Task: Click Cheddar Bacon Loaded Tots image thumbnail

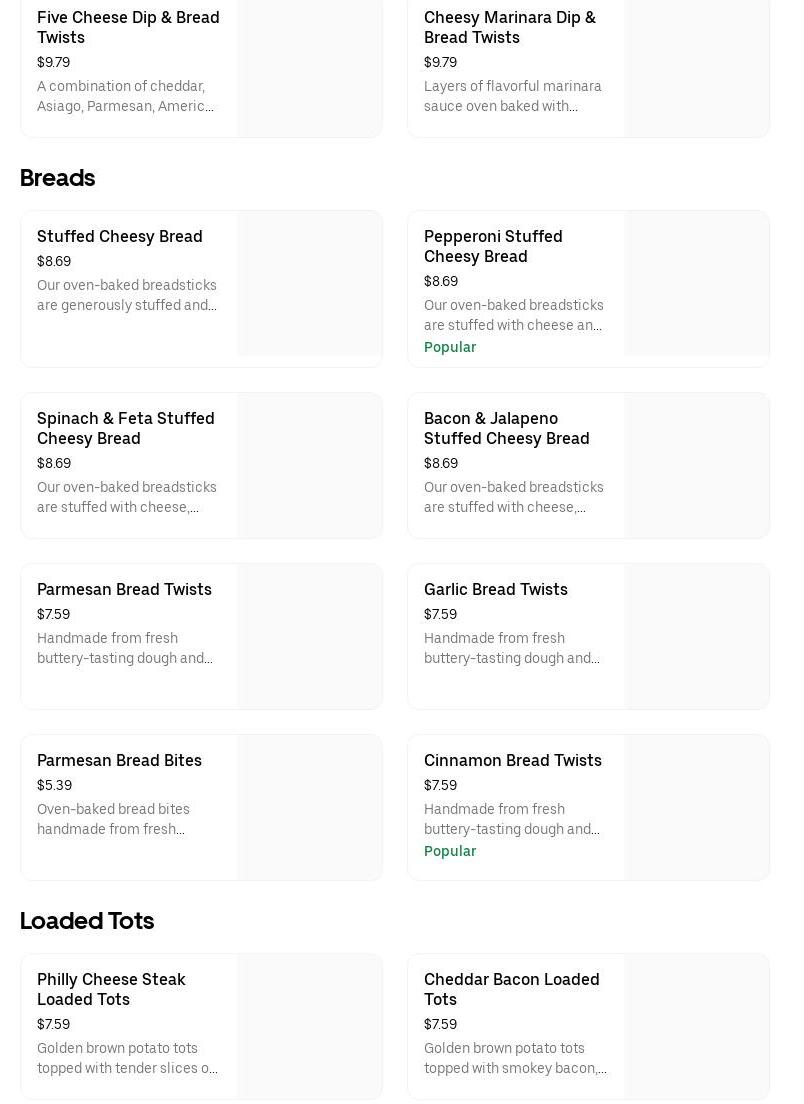Action: tap(697, 1027)
